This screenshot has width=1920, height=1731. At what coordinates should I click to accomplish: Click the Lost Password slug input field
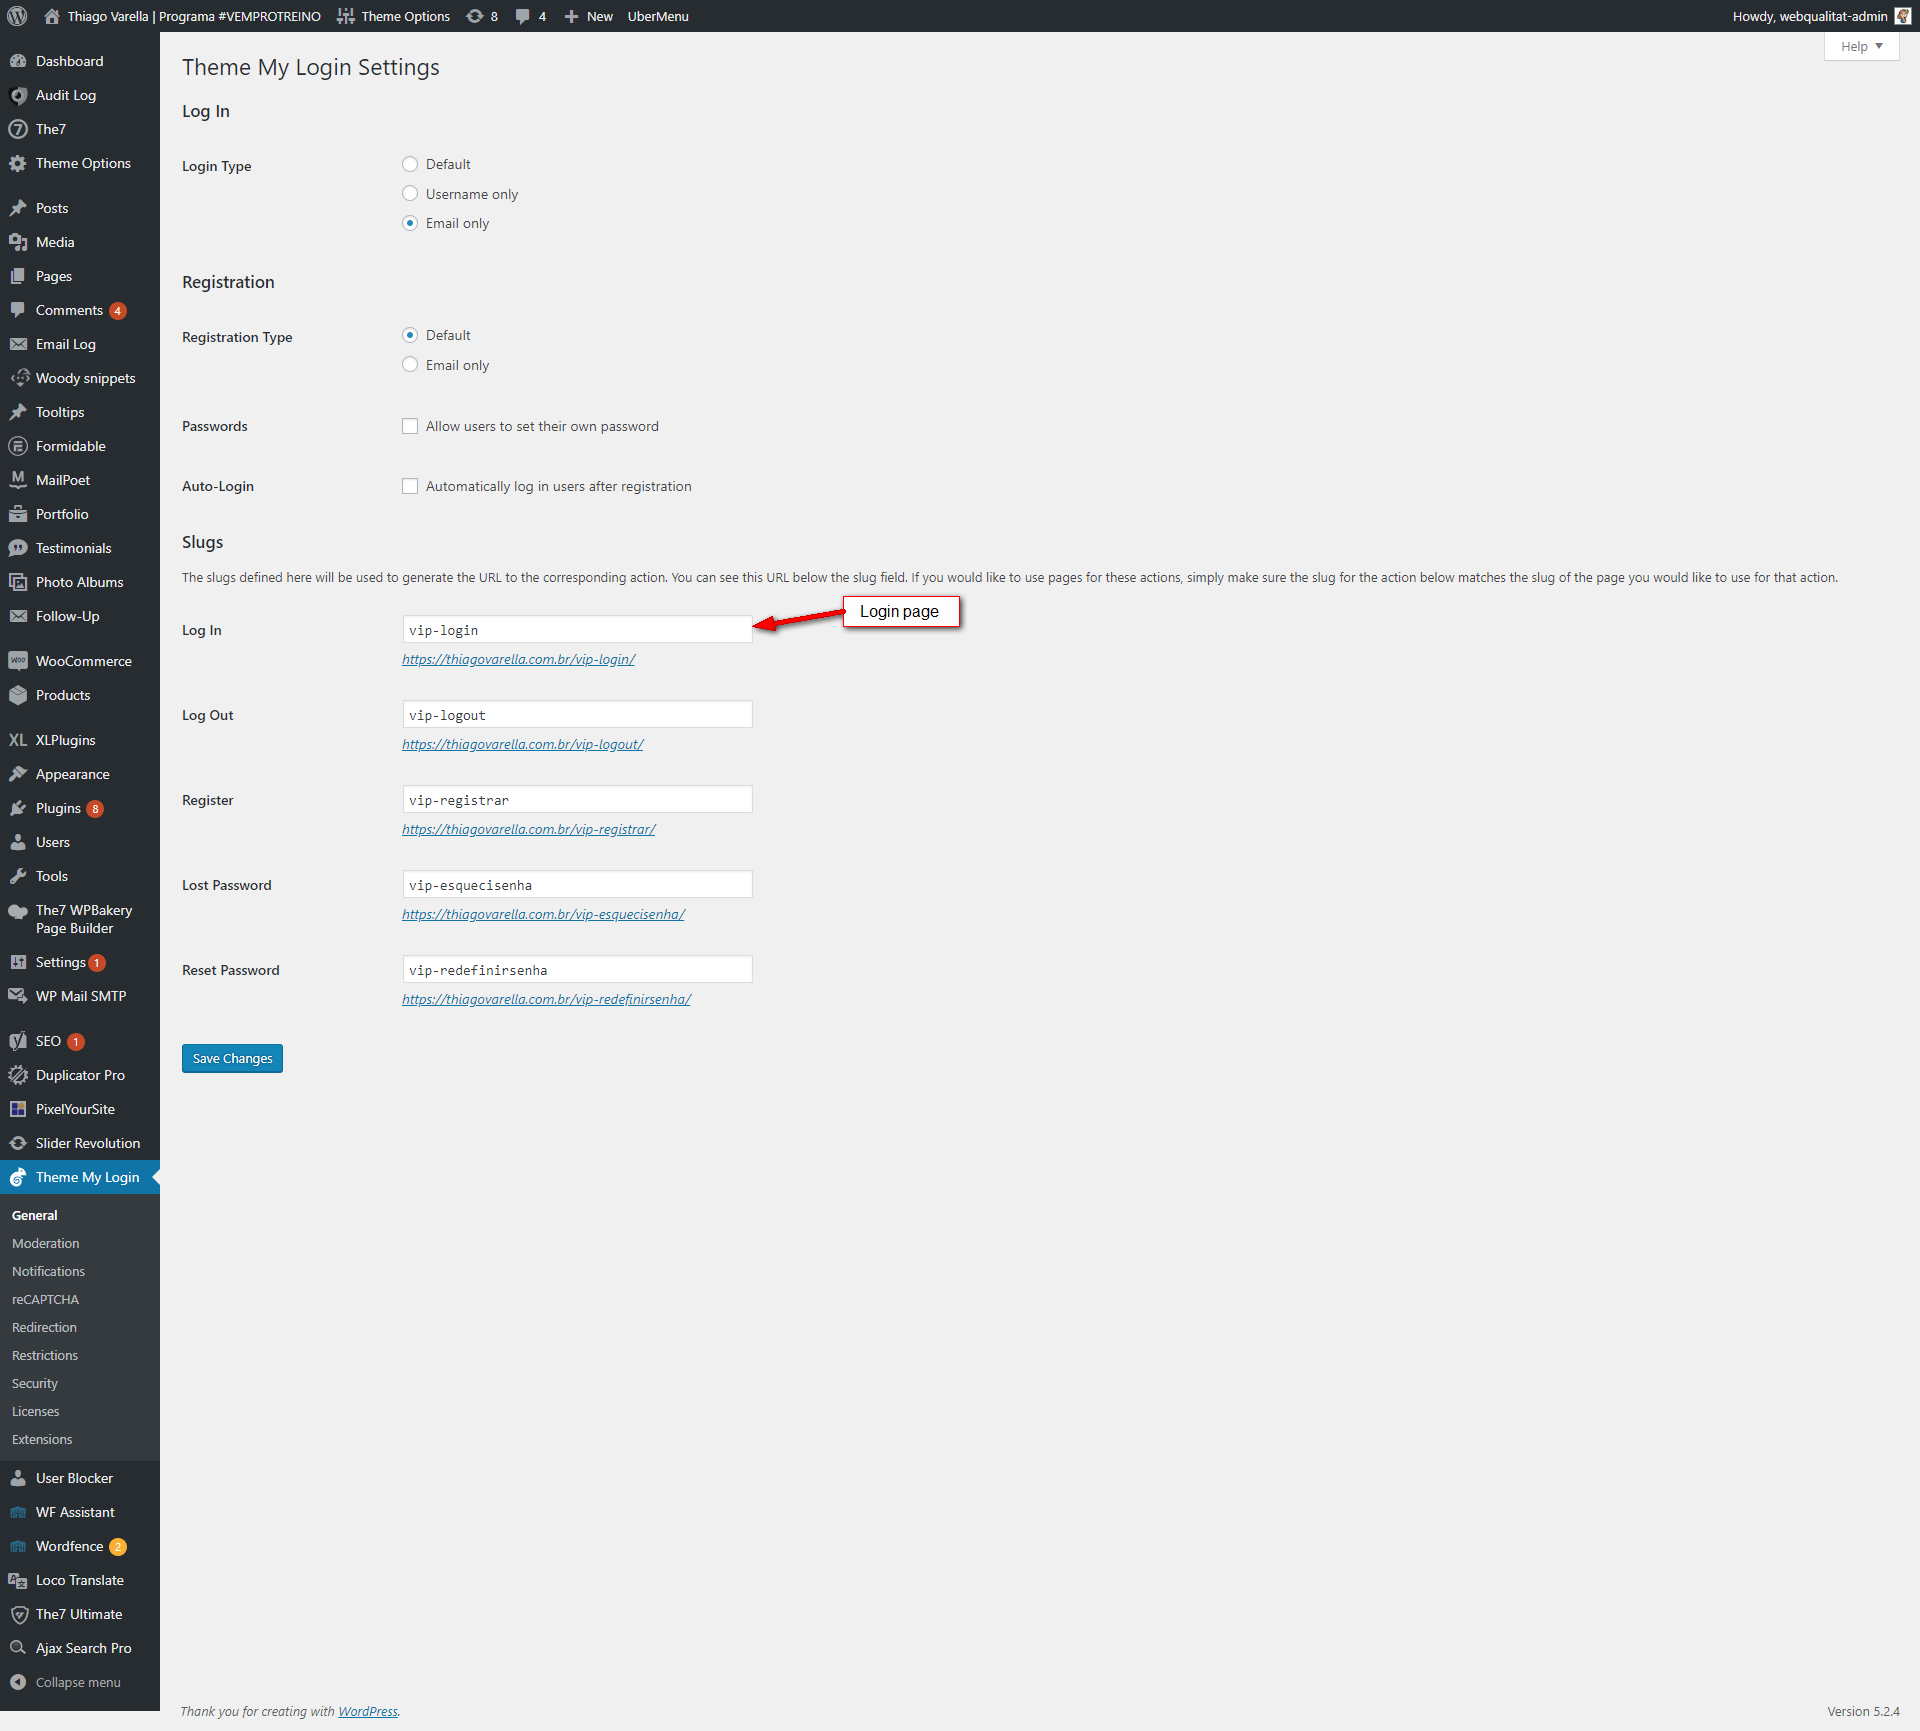[x=577, y=885]
